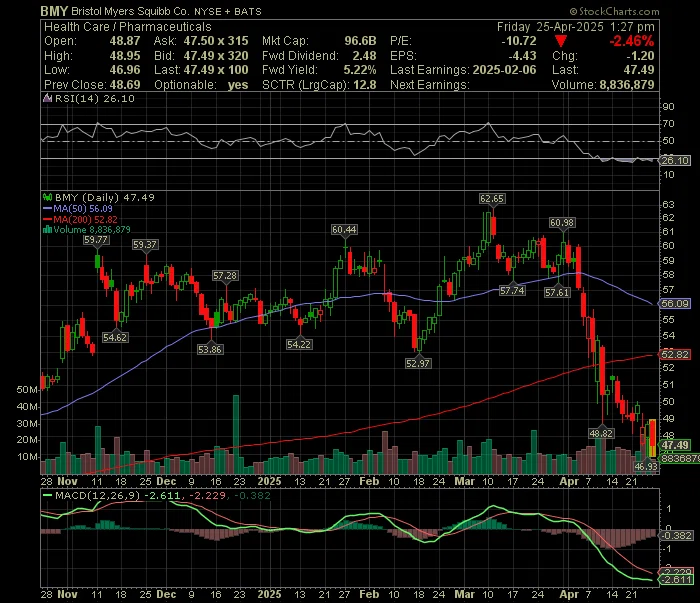Click the Optionable yes value
The width and height of the screenshot is (700, 603).
coord(238,85)
